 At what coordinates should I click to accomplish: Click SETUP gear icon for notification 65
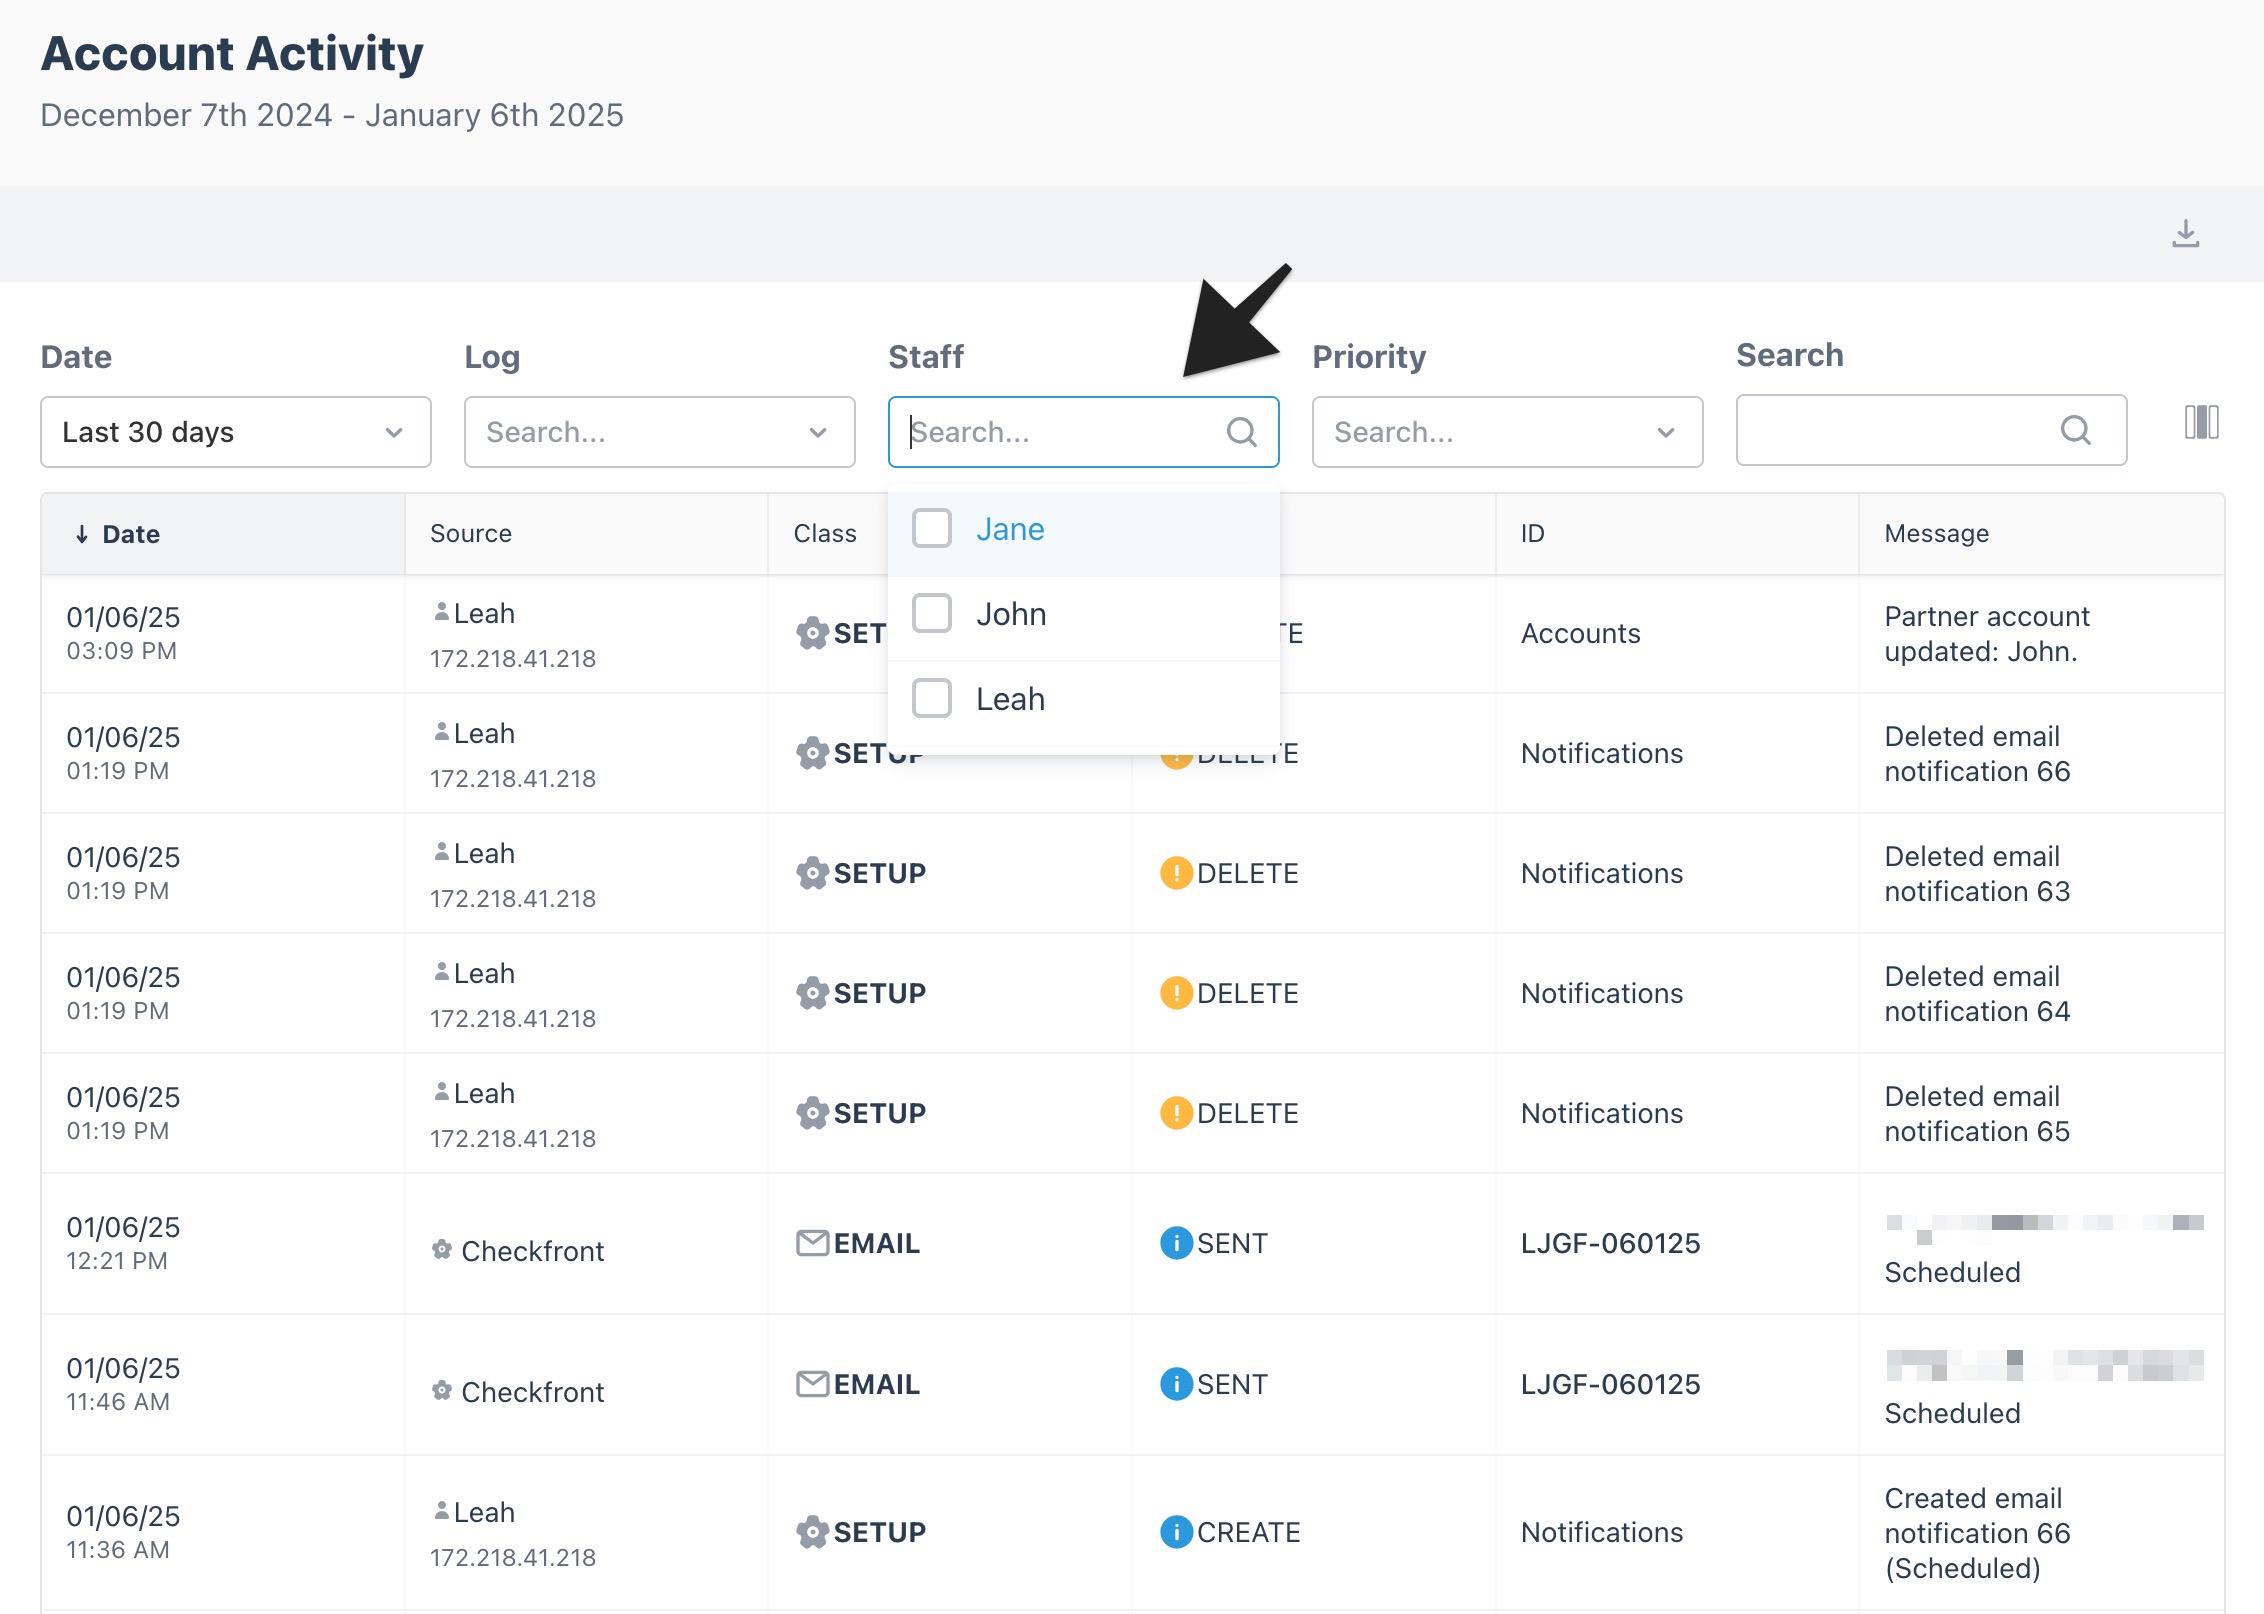pos(812,1113)
